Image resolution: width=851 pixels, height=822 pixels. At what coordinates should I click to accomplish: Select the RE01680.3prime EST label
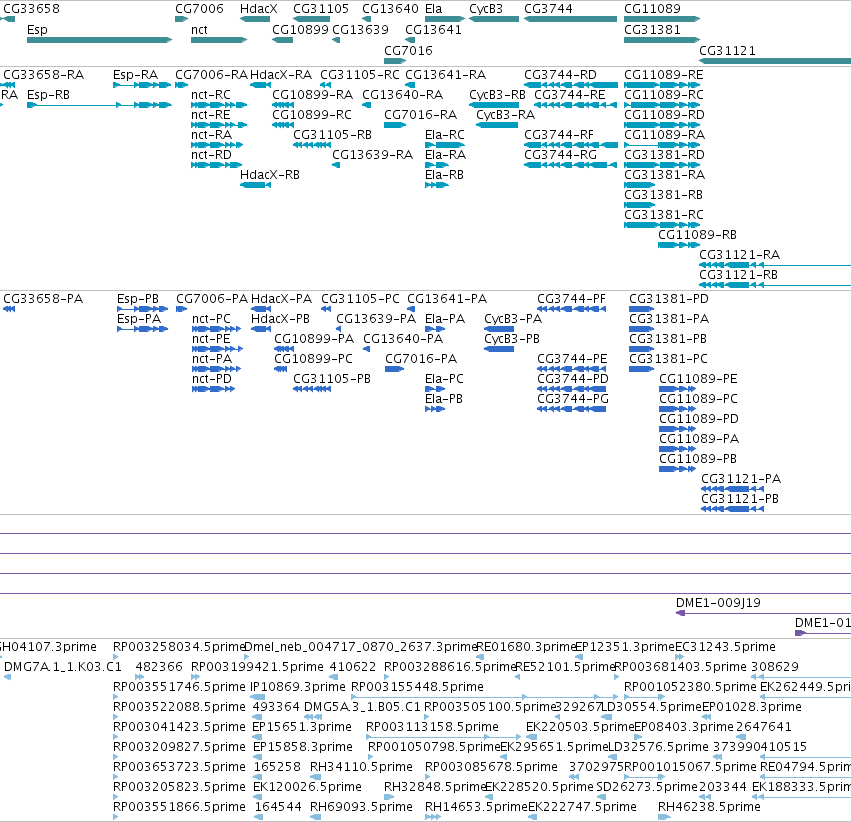525,647
